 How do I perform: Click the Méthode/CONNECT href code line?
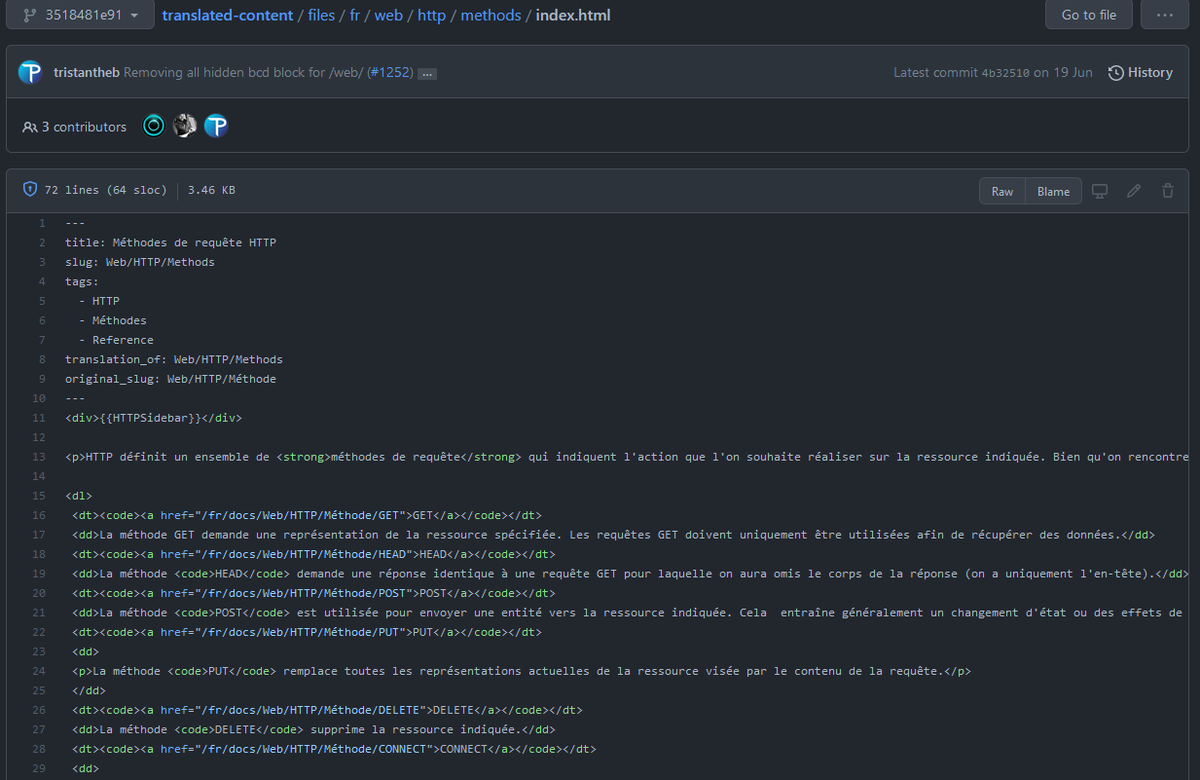click(x=334, y=749)
